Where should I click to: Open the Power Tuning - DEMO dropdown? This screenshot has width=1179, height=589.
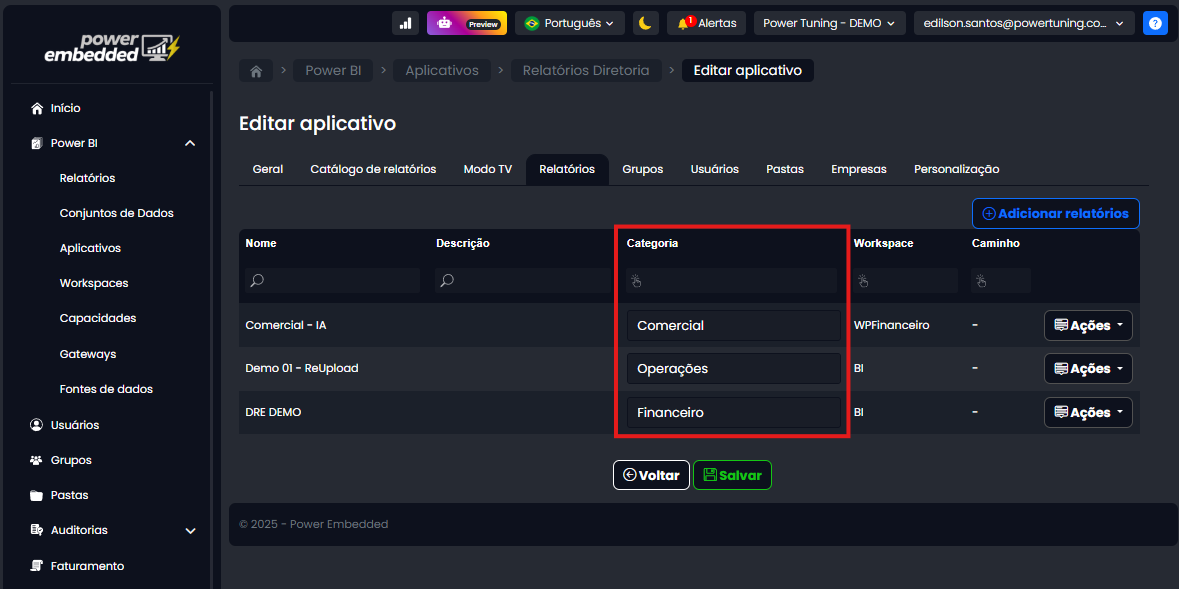coord(829,23)
